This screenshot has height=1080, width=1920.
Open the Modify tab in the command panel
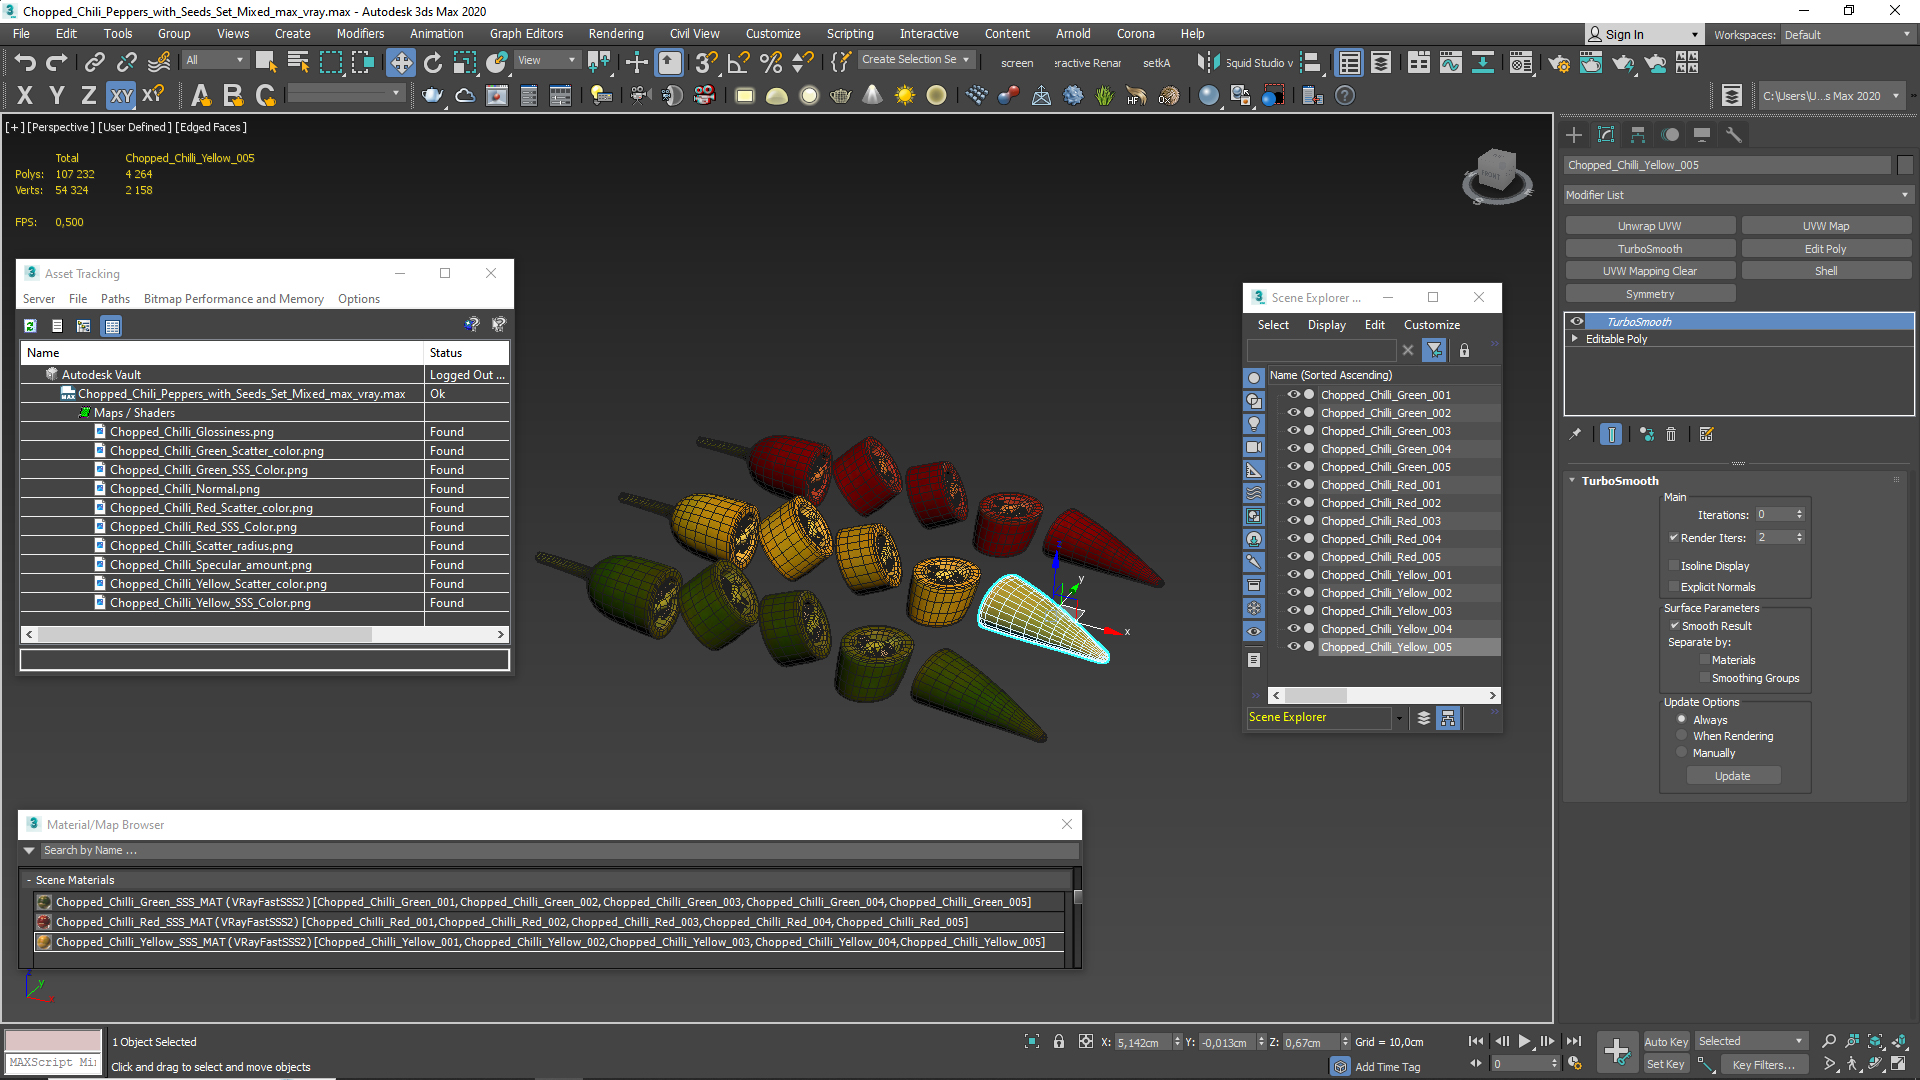(1606, 134)
